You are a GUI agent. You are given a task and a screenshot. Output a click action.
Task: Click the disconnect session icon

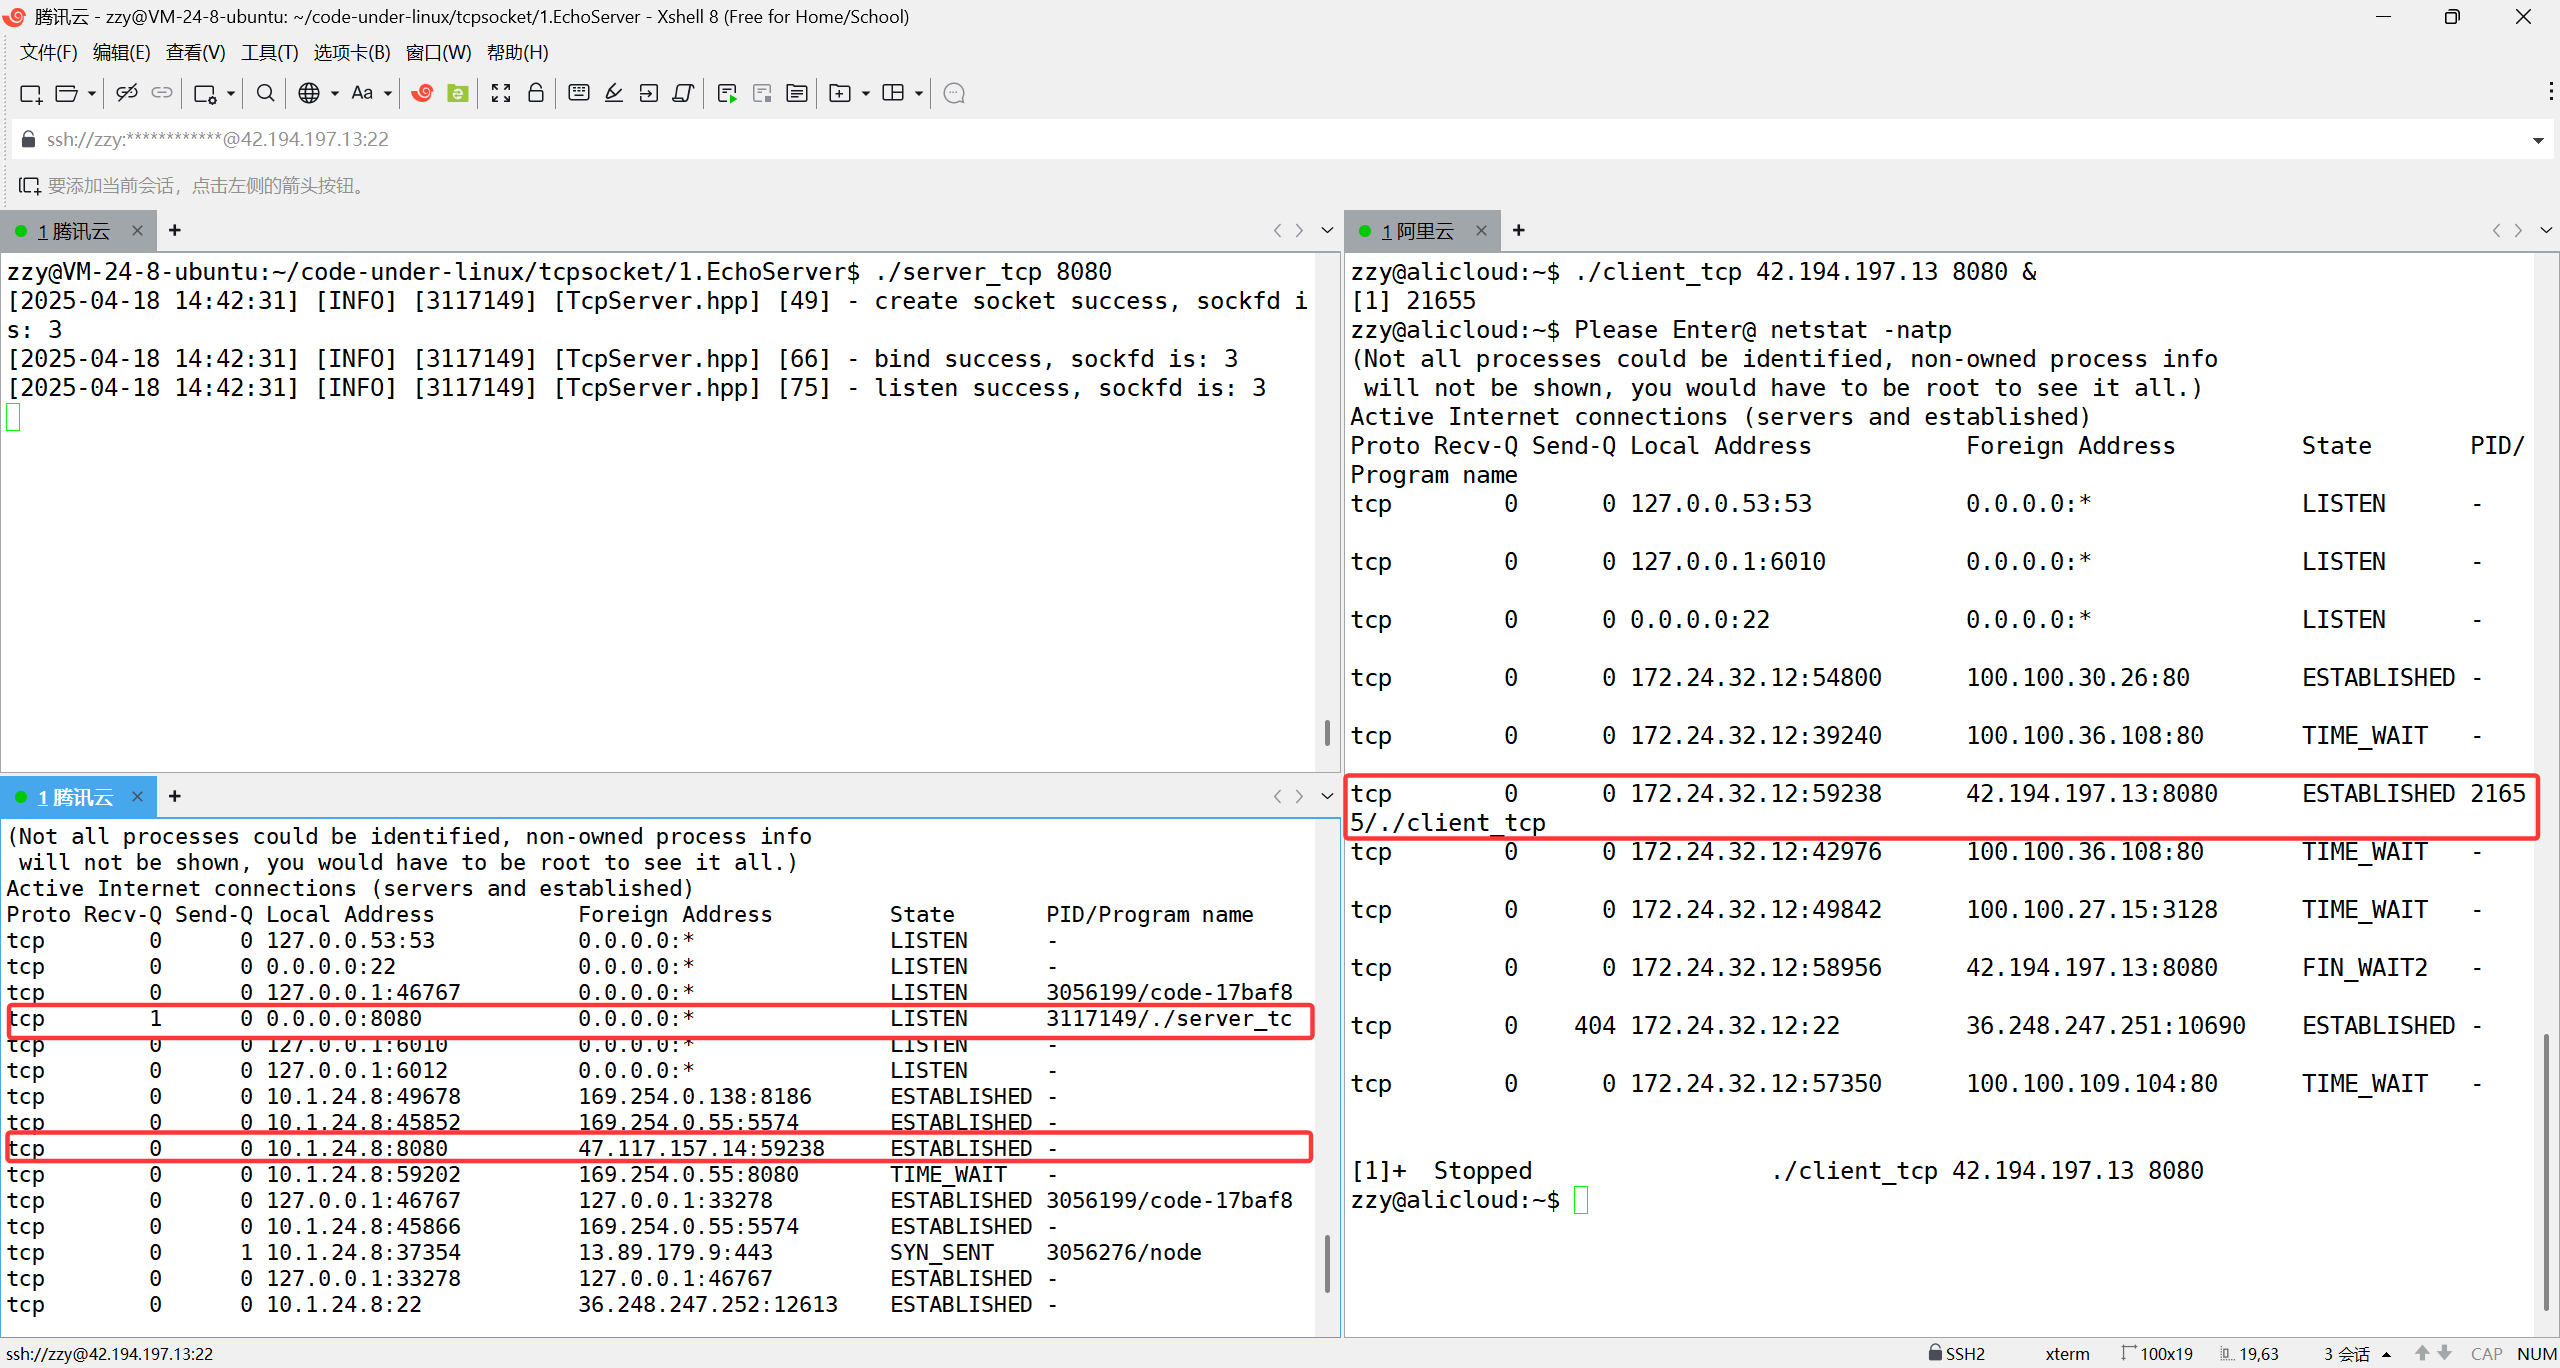[x=127, y=93]
